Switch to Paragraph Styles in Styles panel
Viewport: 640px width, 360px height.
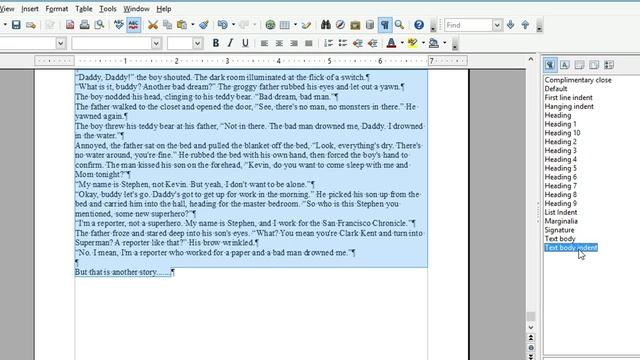(550, 64)
